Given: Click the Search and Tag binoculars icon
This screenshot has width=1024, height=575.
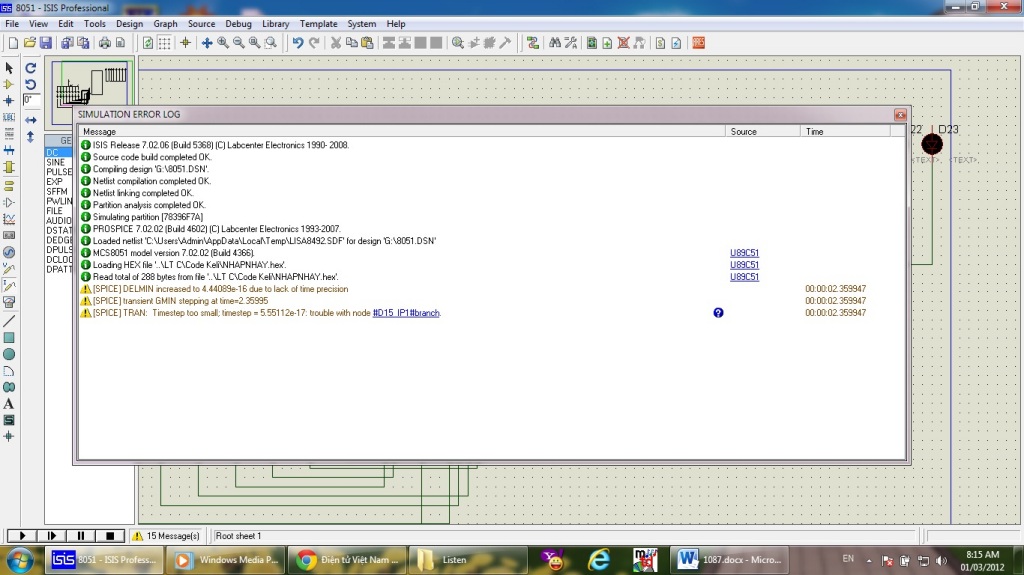Looking at the screenshot, I should pyautogui.click(x=554, y=43).
